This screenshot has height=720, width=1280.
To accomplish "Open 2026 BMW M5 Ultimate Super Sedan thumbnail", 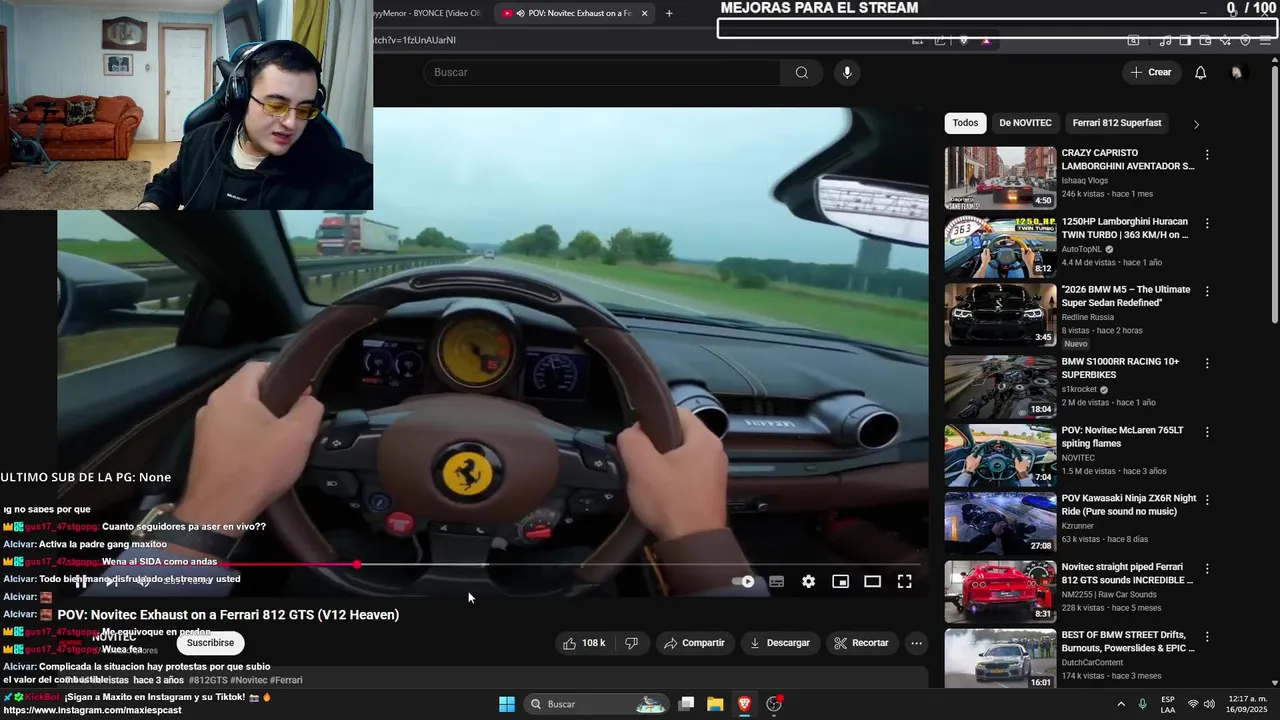I will point(1000,314).
